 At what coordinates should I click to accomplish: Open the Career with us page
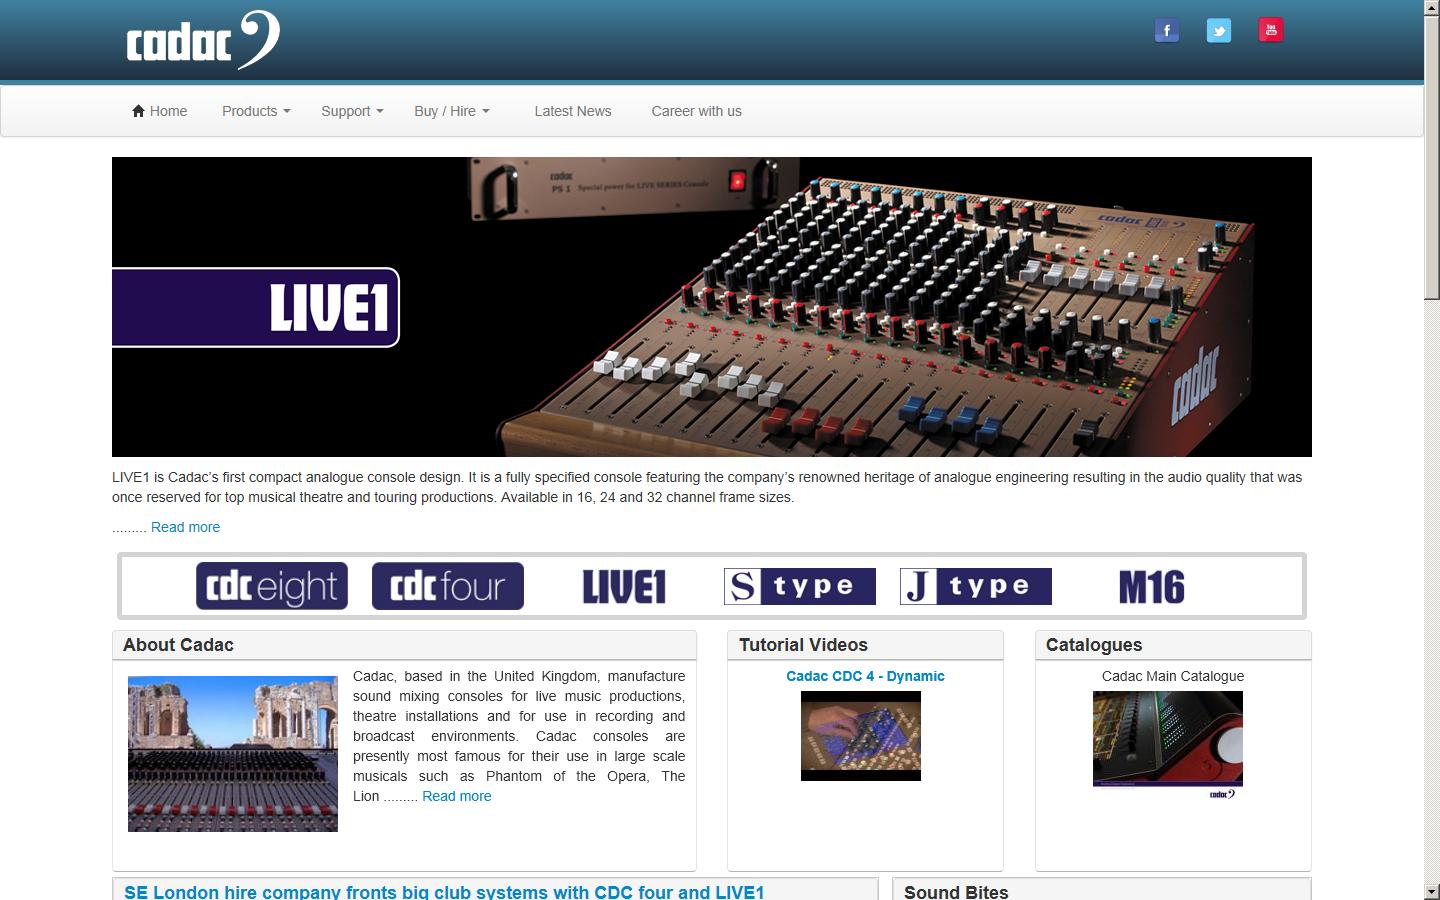point(696,111)
